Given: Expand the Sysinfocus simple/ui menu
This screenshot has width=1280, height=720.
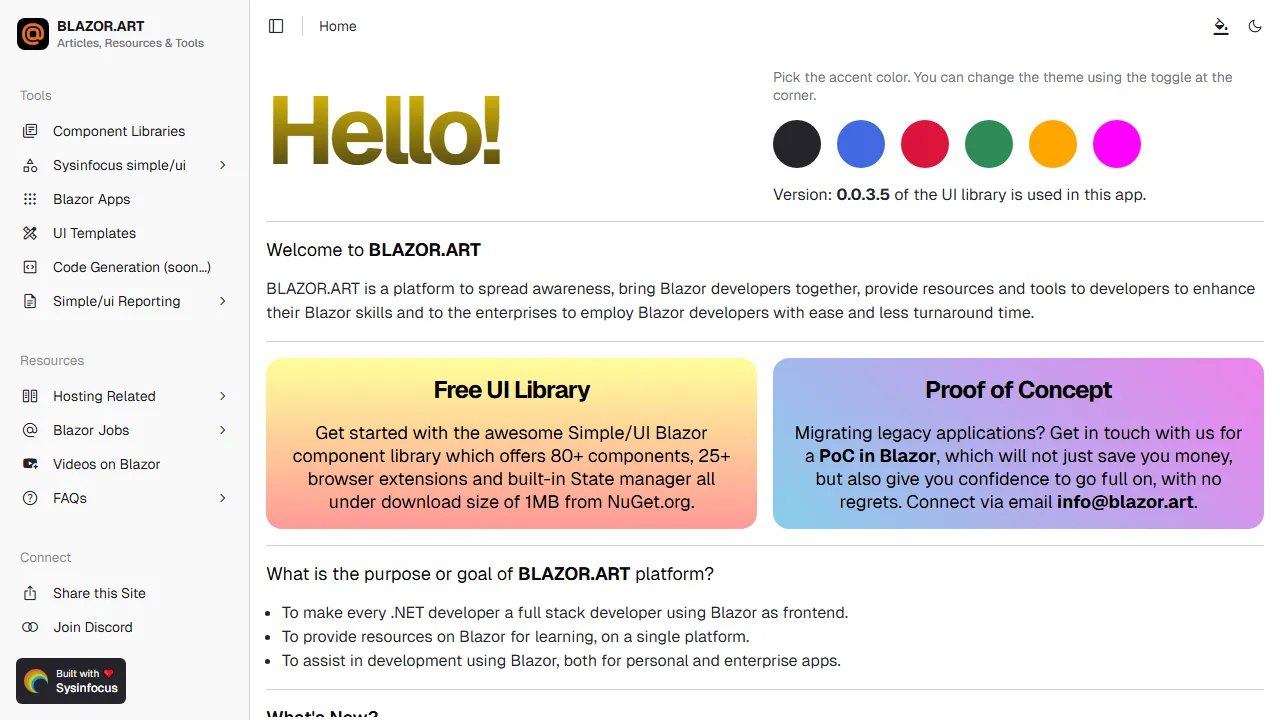Looking at the screenshot, I should 119,165.
